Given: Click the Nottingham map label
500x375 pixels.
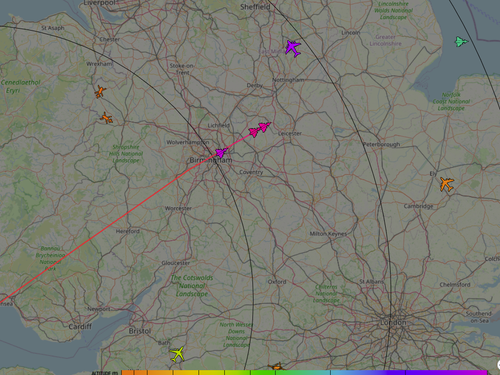Looking at the screenshot, I should point(288,80).
